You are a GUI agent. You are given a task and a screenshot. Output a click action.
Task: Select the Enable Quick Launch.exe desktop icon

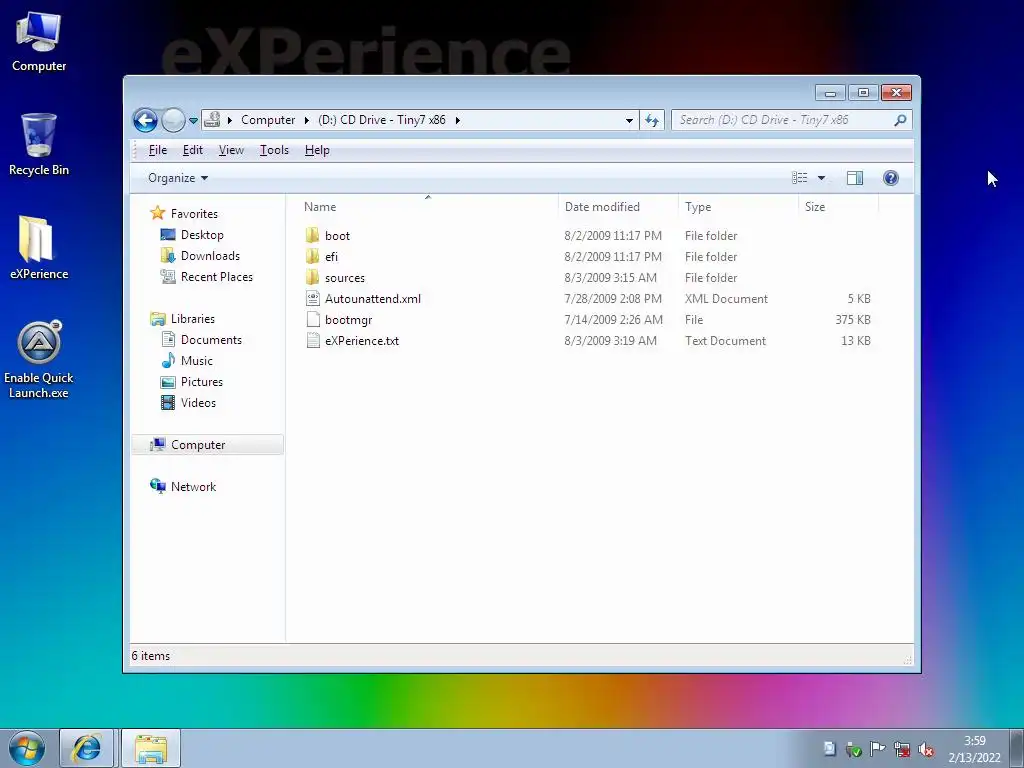click(x=39, y=359)
